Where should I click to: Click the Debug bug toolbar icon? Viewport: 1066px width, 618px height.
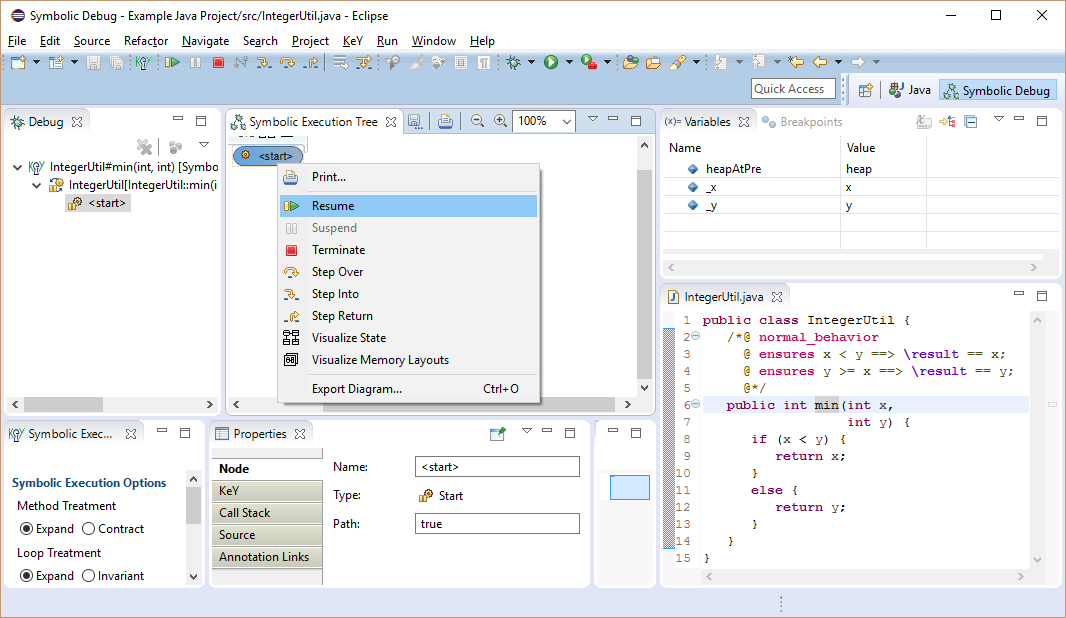coord(513,63)
